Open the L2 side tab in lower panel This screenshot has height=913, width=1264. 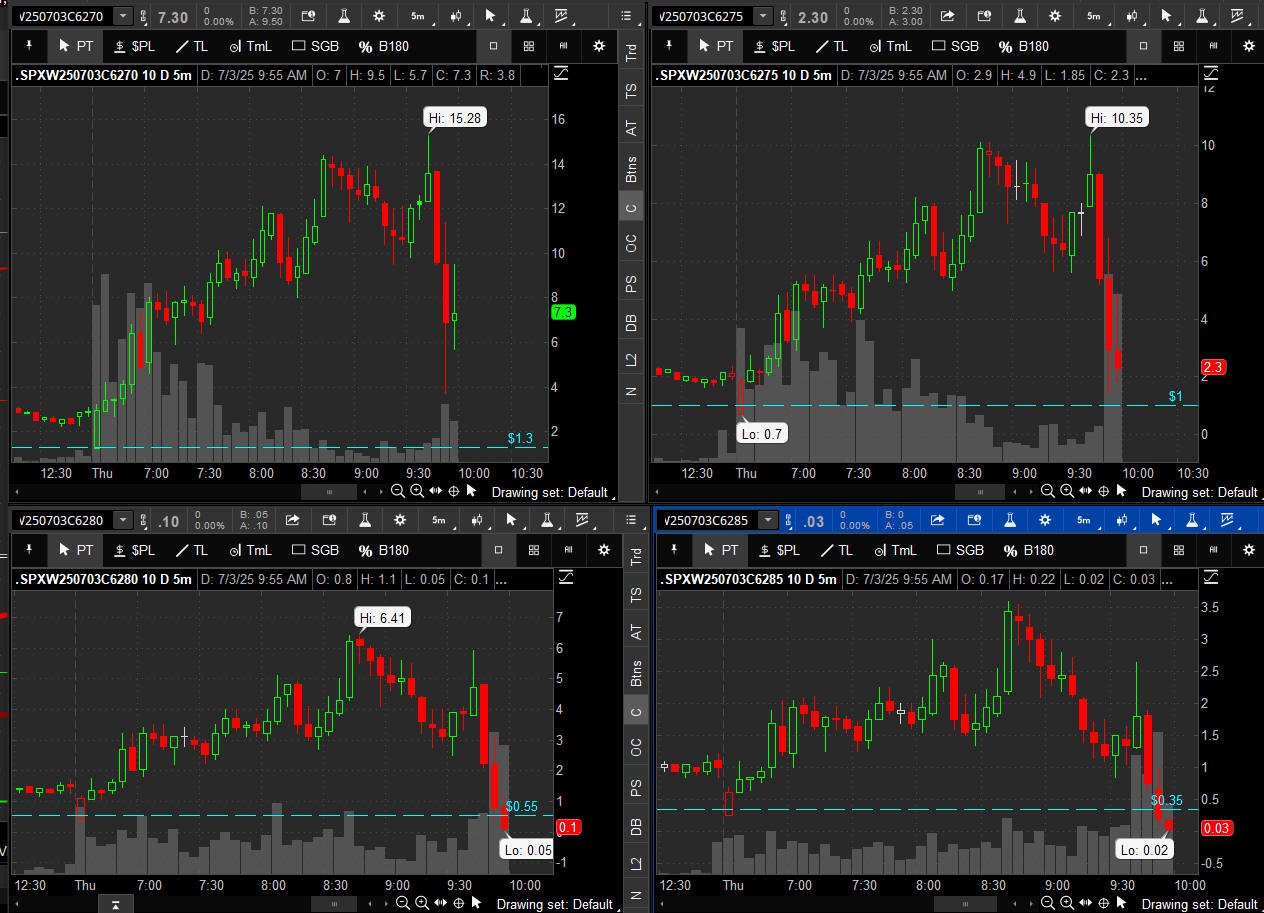coord(631,863)
